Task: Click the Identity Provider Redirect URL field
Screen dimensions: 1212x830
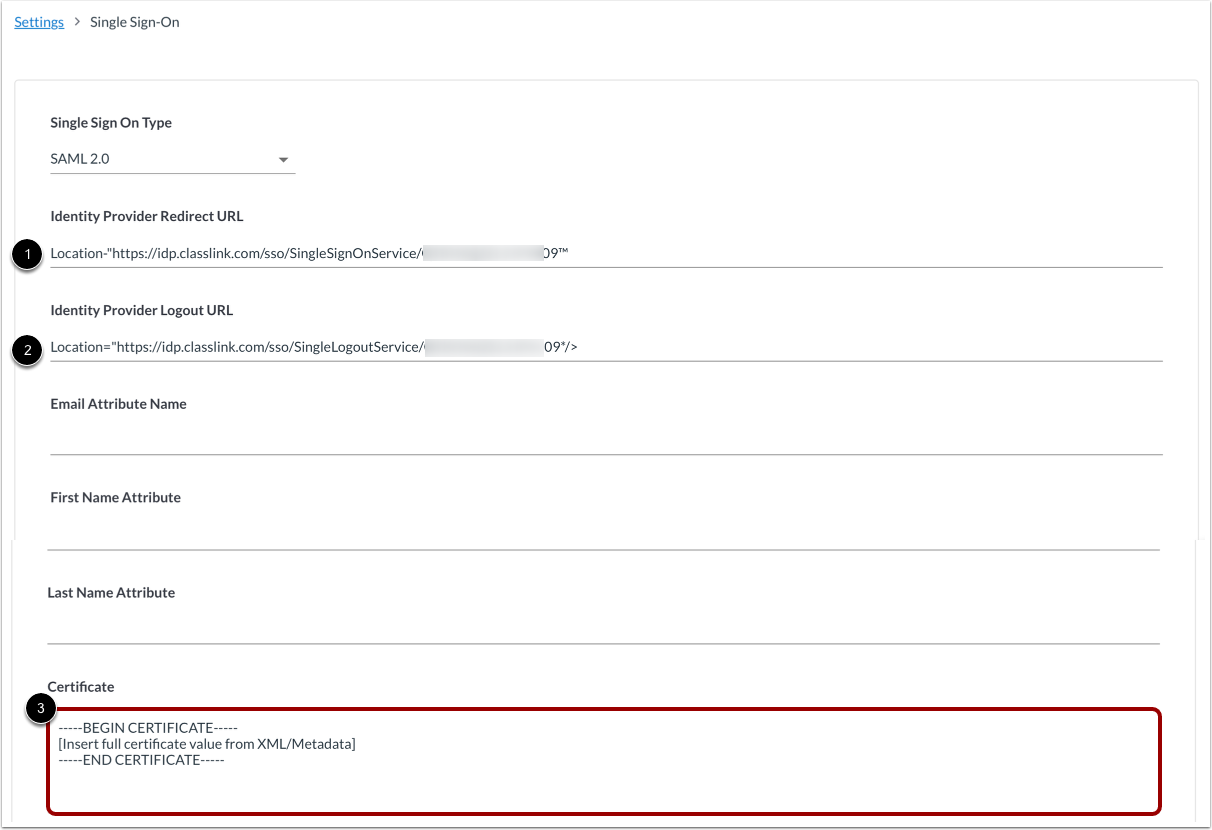Action: coord(600,252)
